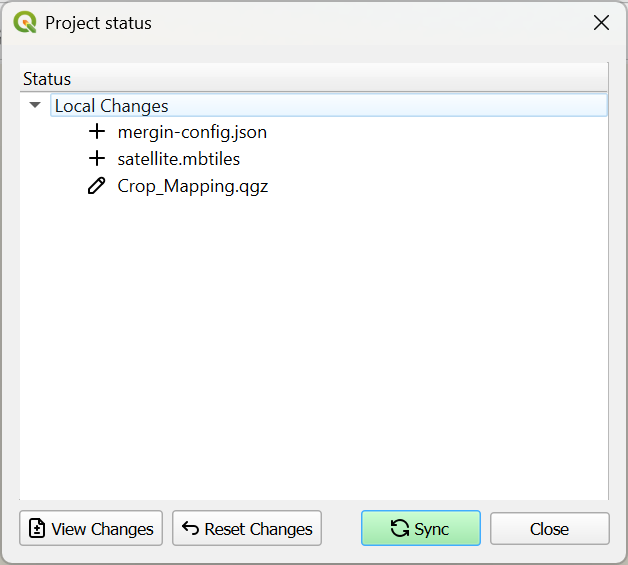The image size is (628, 565).
Task: Select the Crop_Mapping.qgz project file
Action: pyautogui.click(x=192, y=186)
